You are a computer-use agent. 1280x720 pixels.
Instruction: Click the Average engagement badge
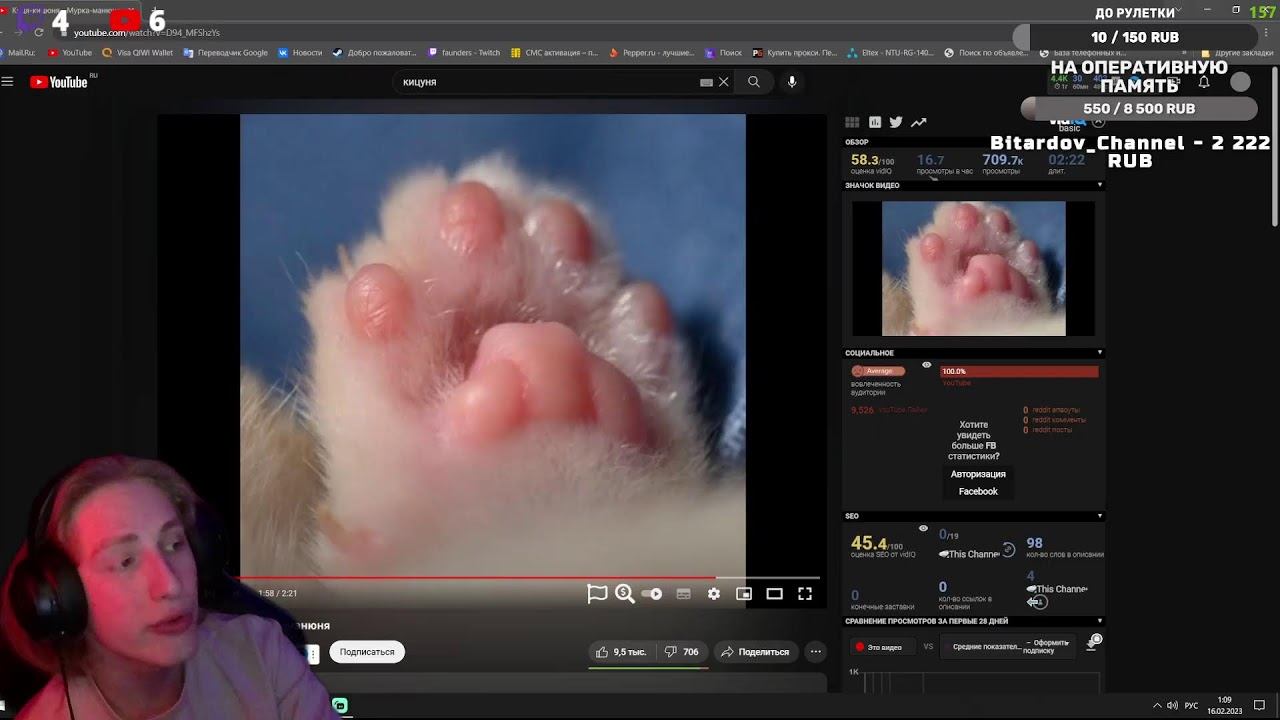[878, 371]
